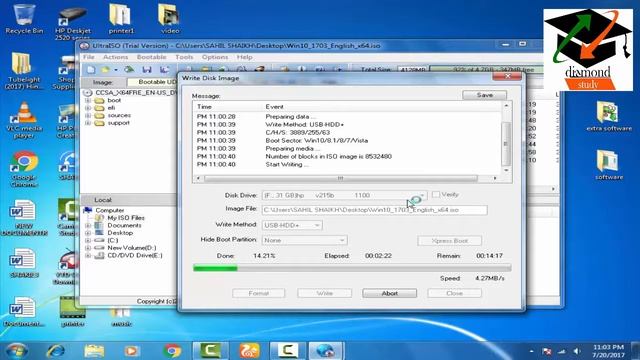
Task: Open Chrome from the taskbar
Action: point(172,351)
